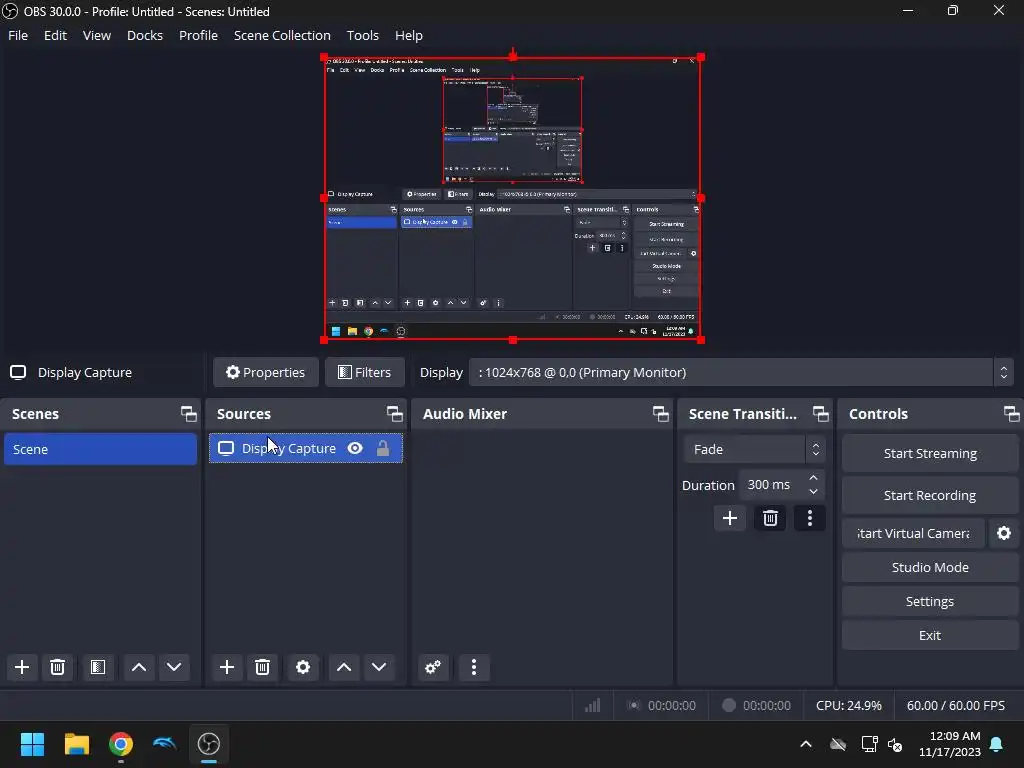This screenshot has width=1024, height=768.
Task: Click Start Recording button
Action: (930, 495)
